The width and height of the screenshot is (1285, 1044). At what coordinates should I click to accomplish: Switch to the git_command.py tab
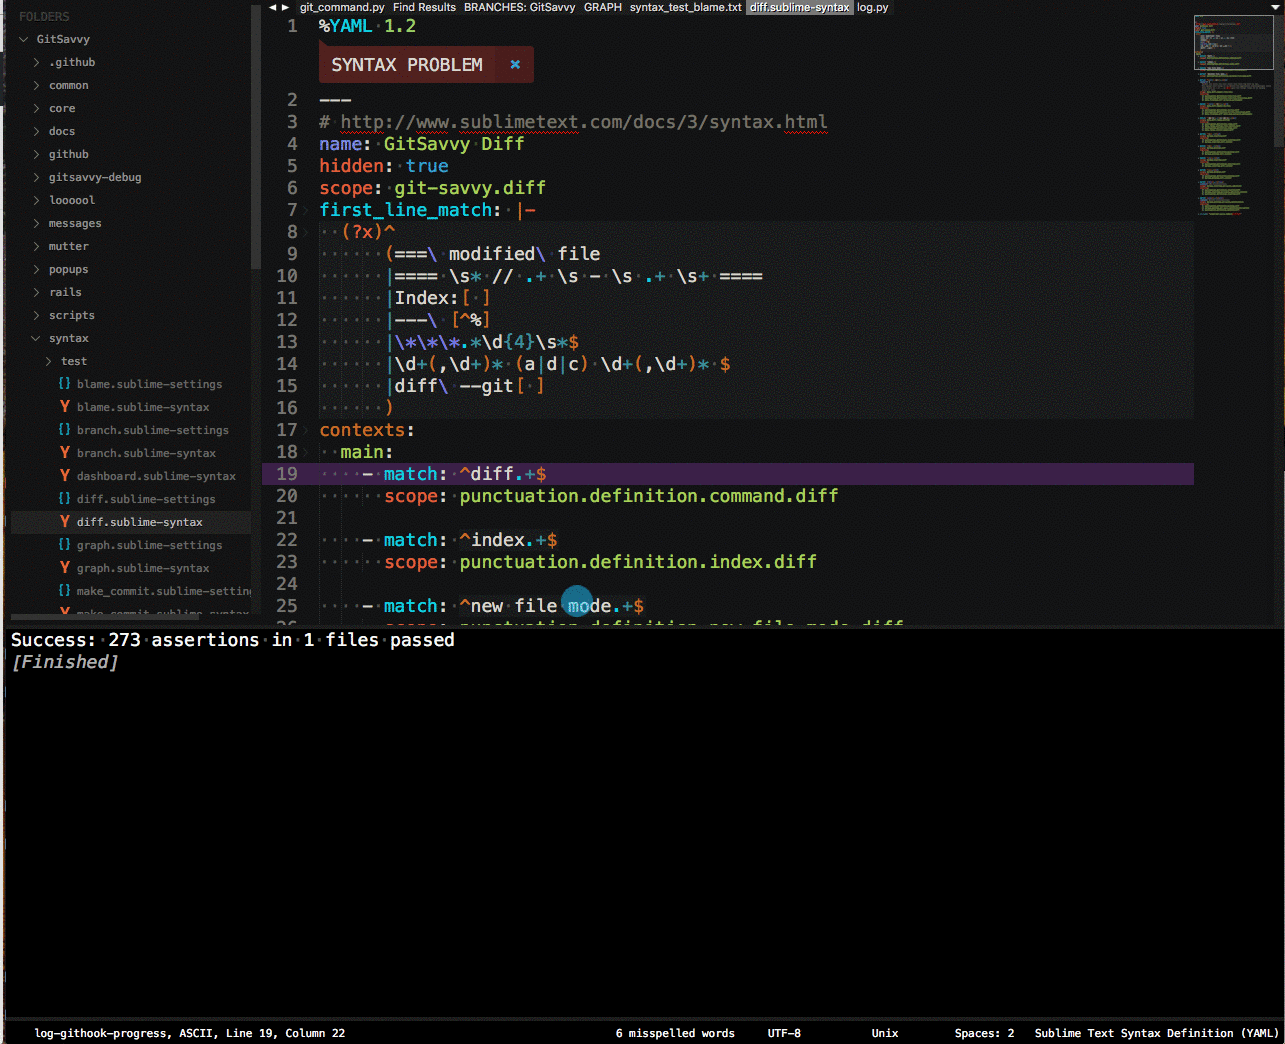(x=342, y=7)
